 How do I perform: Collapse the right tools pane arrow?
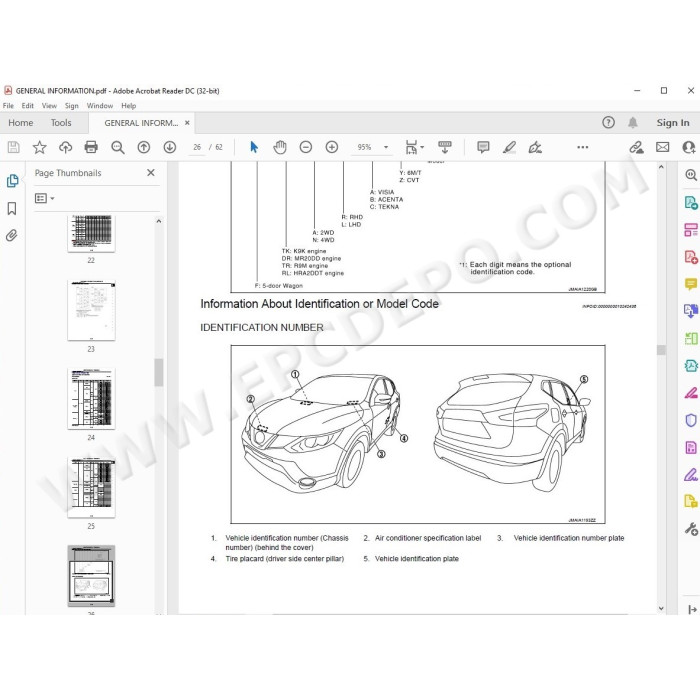(692, 609)
